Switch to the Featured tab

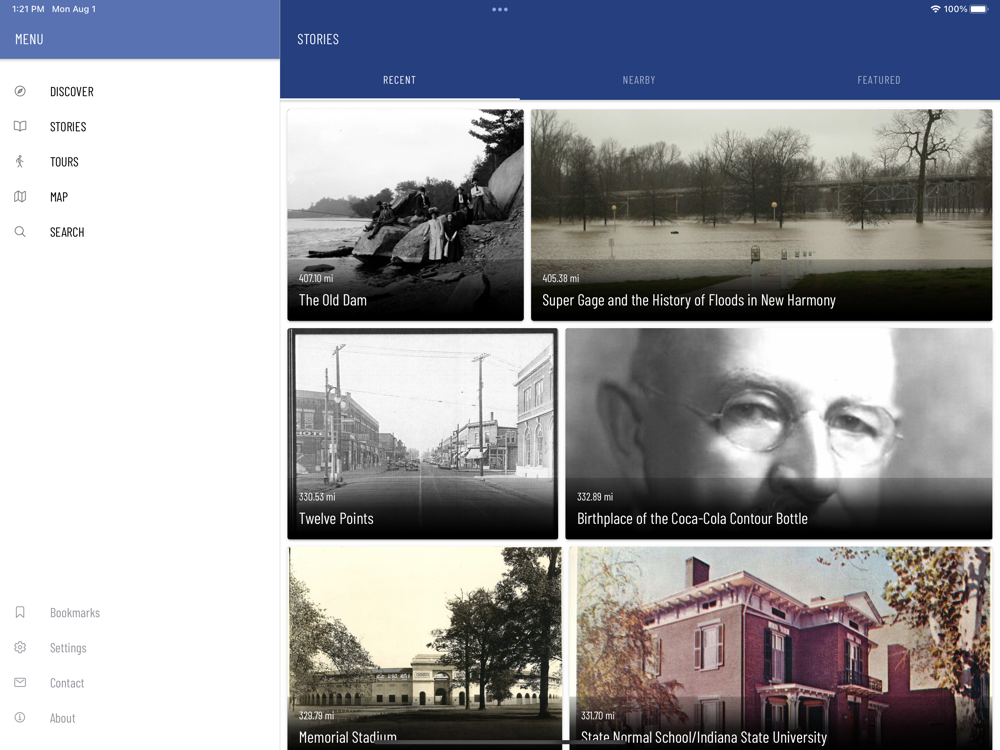point(879,80)
